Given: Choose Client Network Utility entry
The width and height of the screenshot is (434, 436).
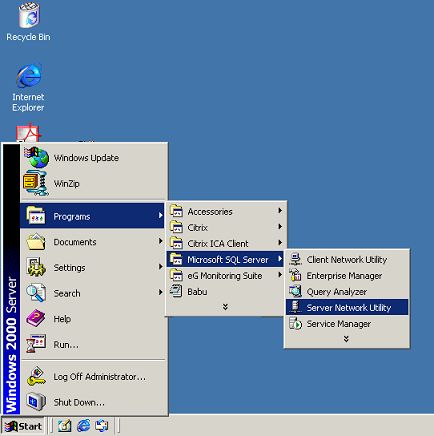Looking at the screenshot, I should click(x=347, y=259).
